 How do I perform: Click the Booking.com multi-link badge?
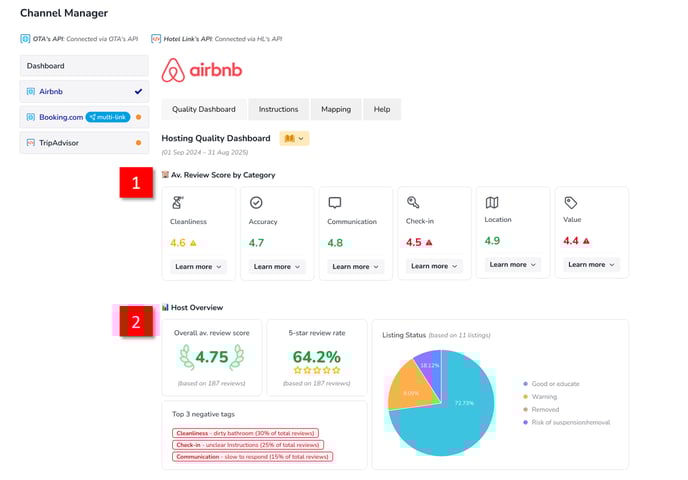[109, 117]
